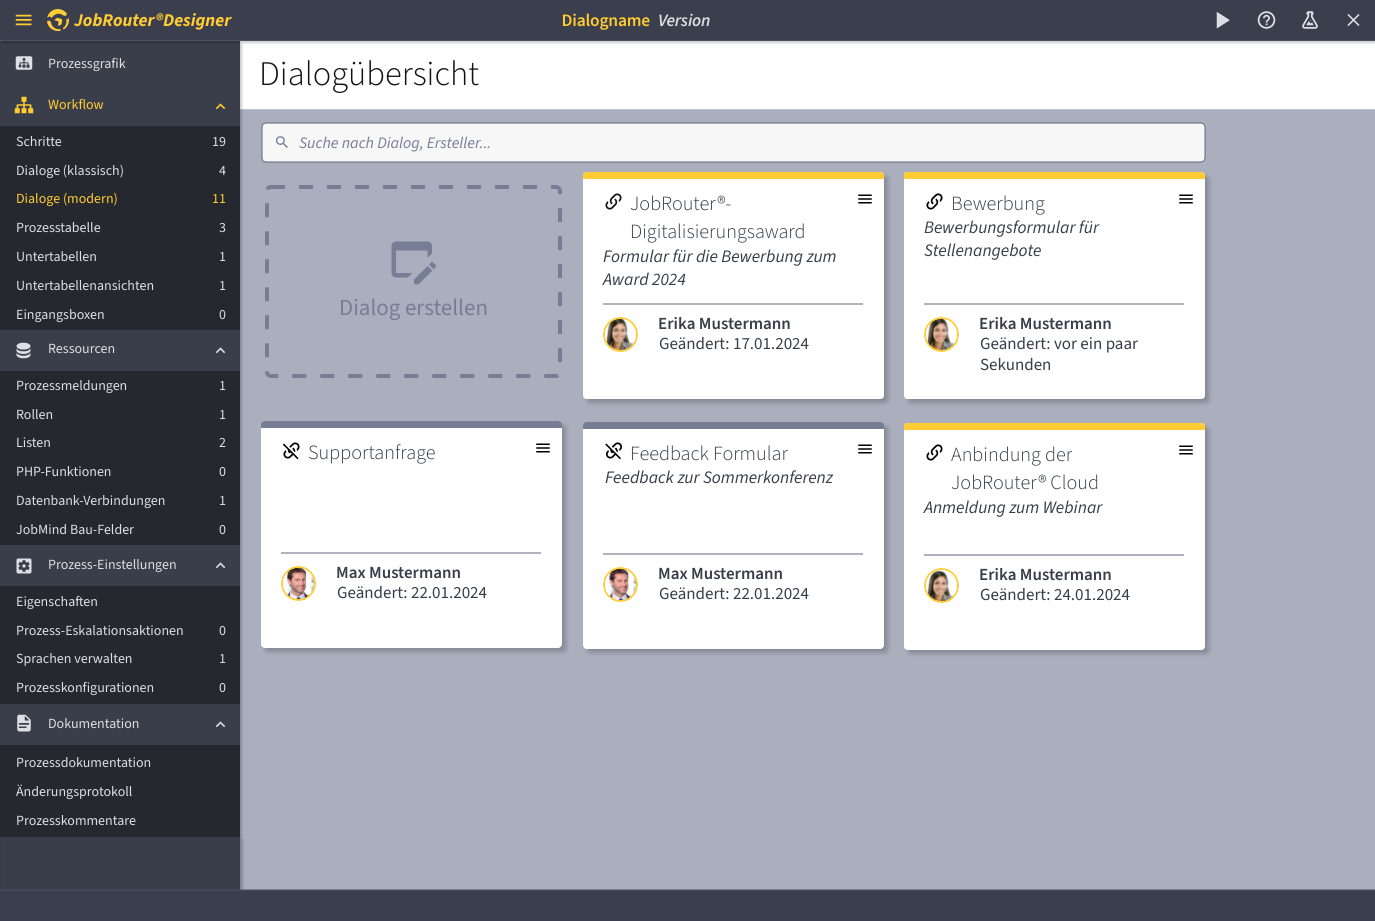Collapse the Dokumentation section chevron
The image size is (1375, 921).
click(x=220, y=724)
